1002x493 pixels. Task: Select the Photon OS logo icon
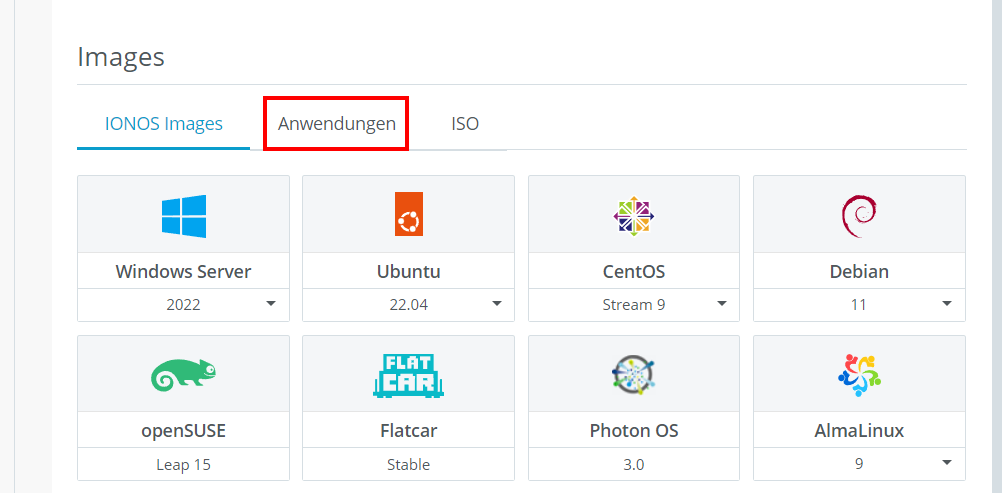634,375
